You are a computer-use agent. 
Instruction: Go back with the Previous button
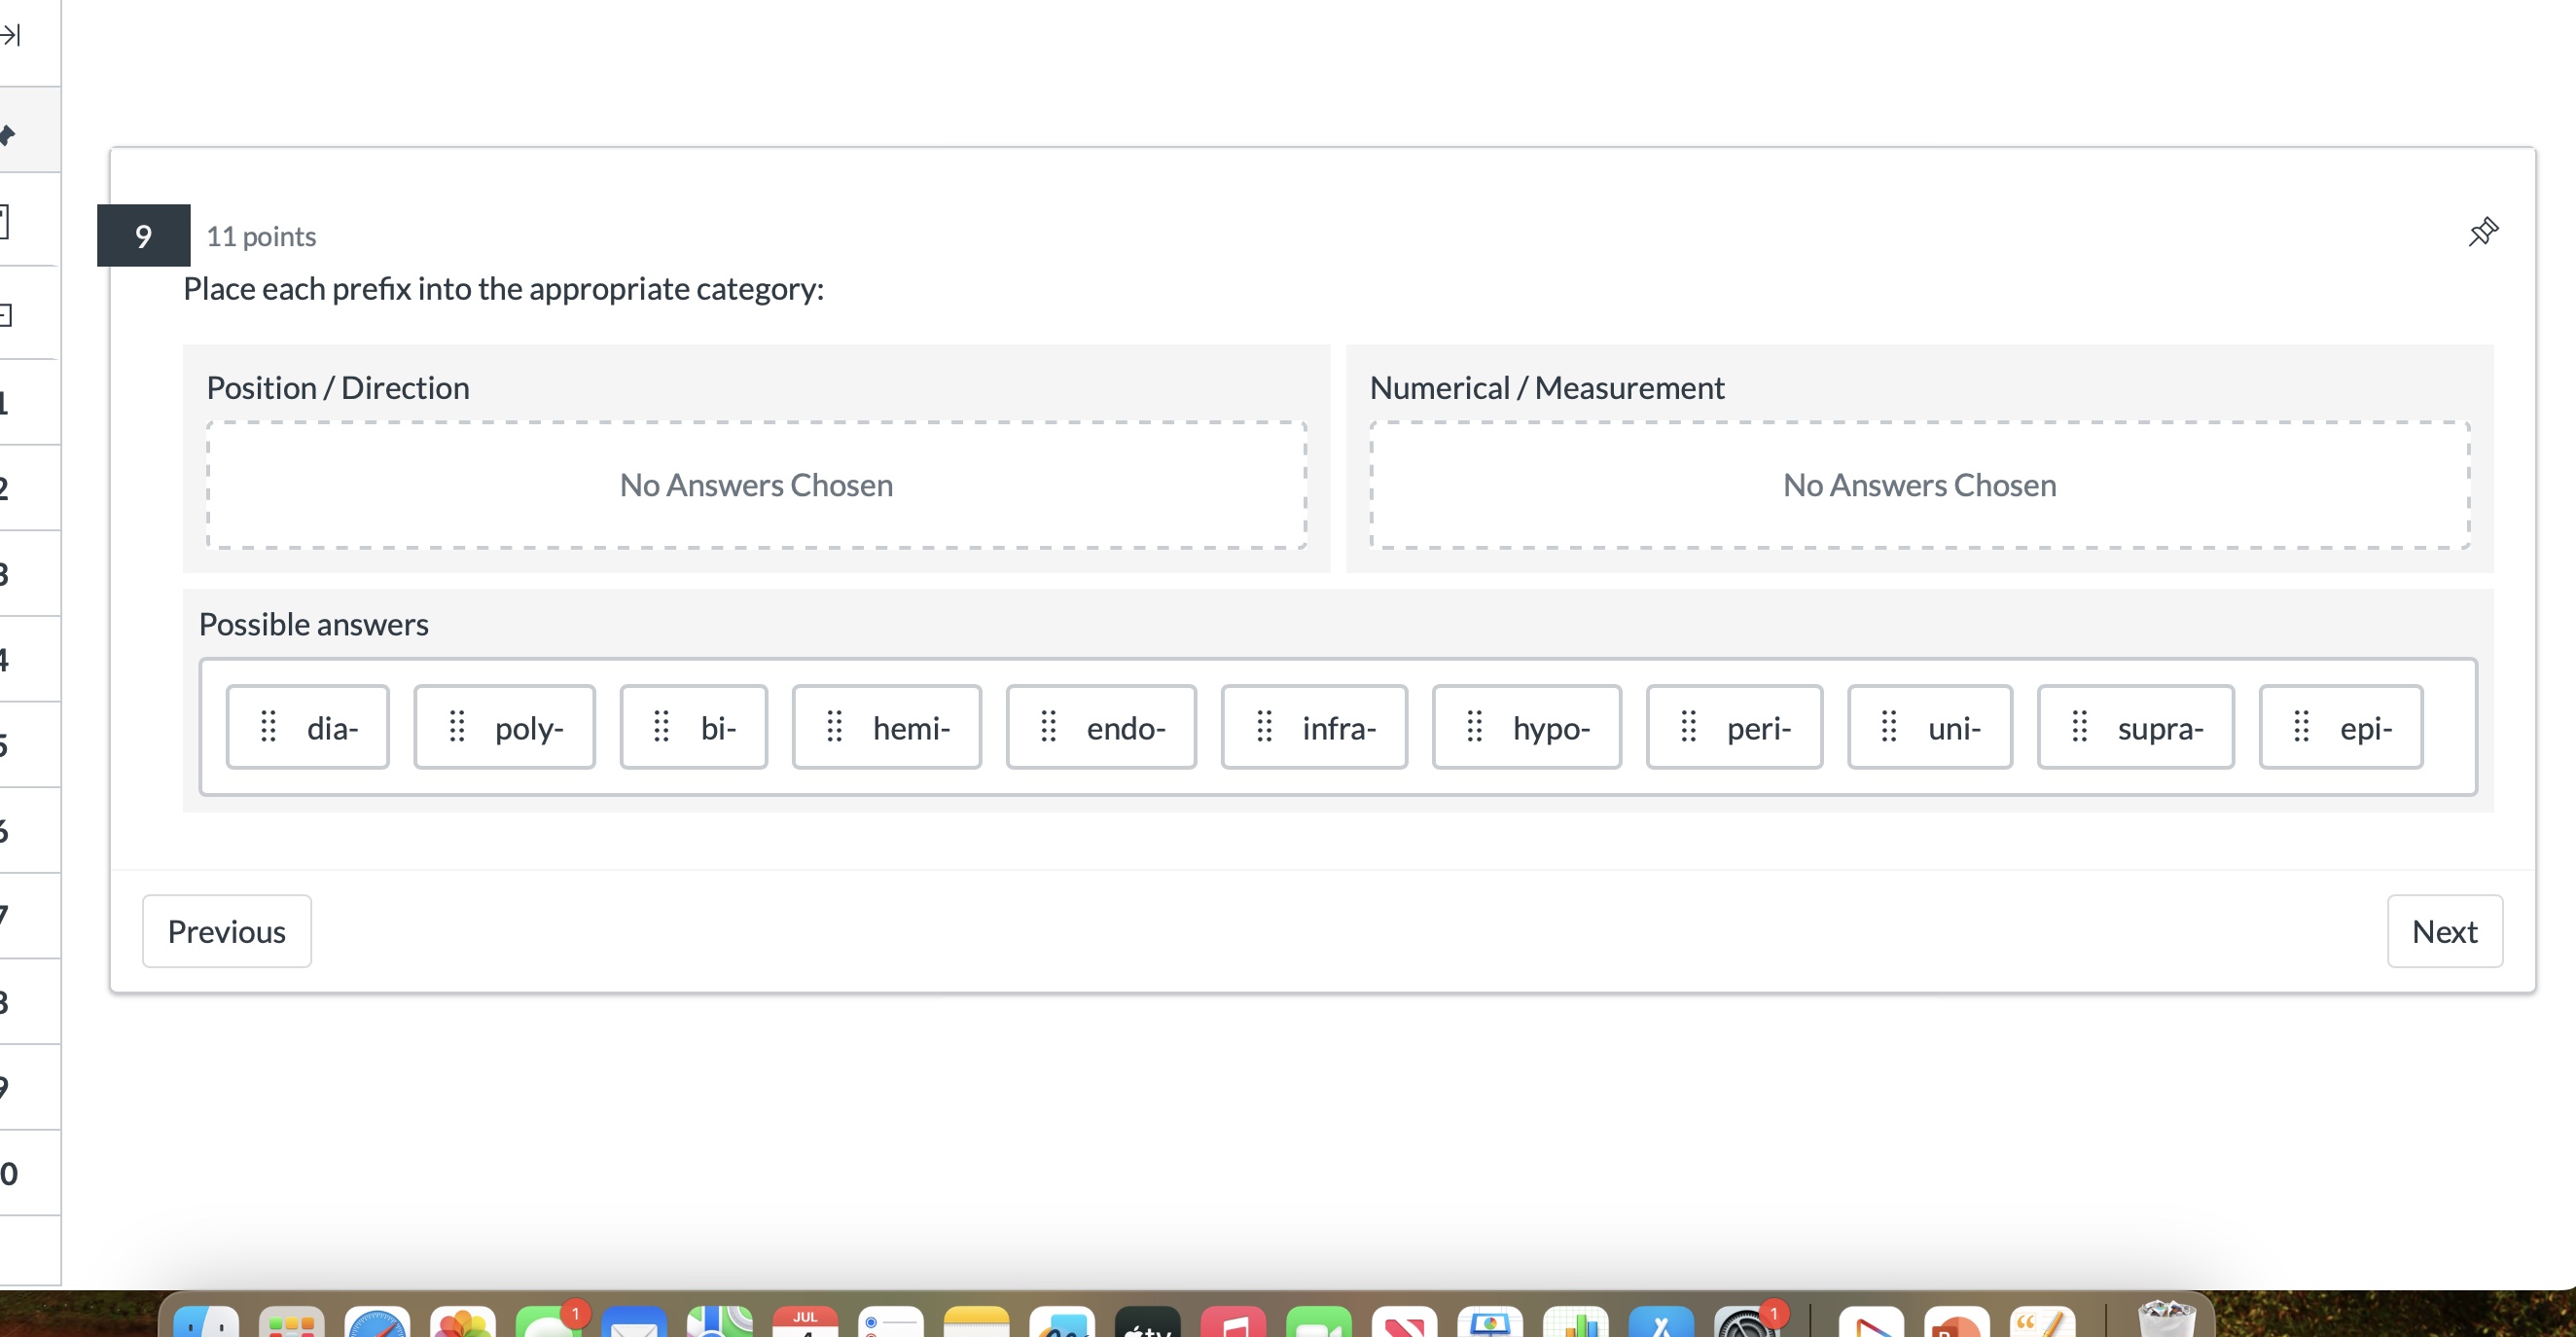(227, 931)
